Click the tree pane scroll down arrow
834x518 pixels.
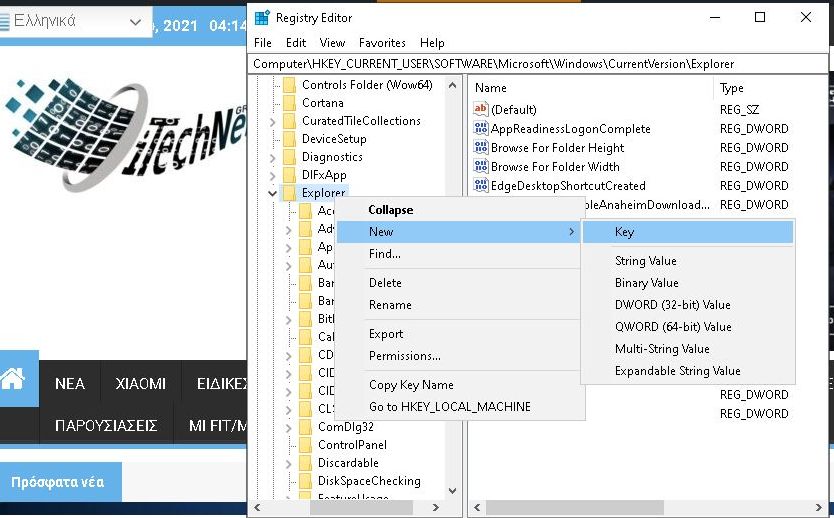click(x=453, y=490)
